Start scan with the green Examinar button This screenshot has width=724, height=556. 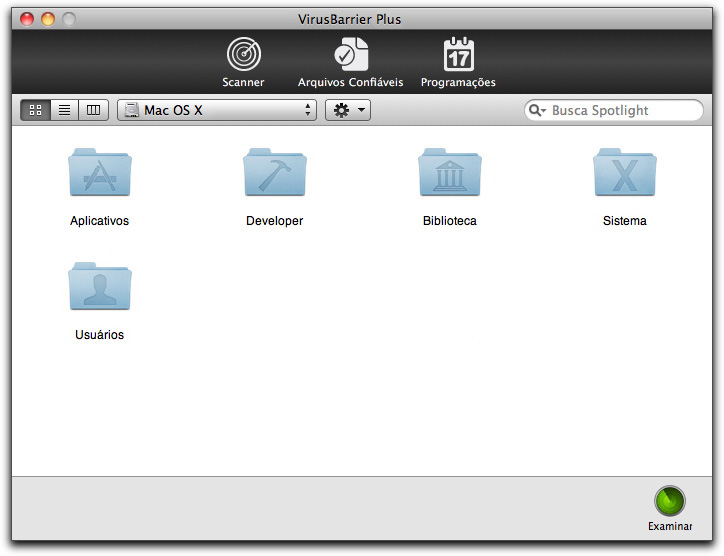tap(670, 501)
